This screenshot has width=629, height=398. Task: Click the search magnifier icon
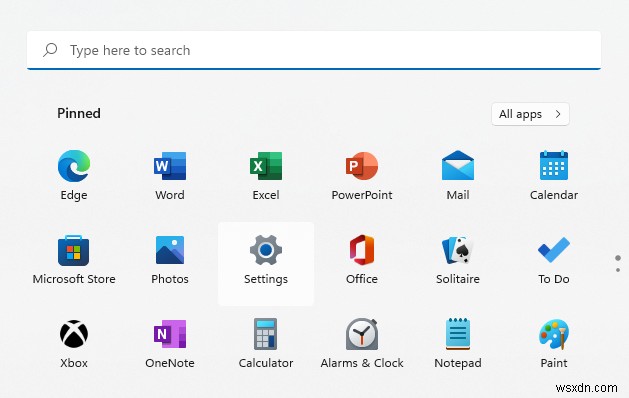[x=50, y=50]
